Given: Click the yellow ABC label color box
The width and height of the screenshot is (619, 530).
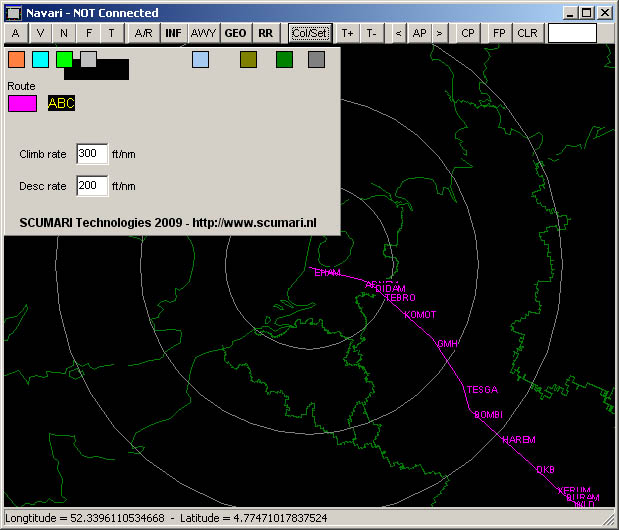Looking at the screenshot, I should [x=61, y=102].
